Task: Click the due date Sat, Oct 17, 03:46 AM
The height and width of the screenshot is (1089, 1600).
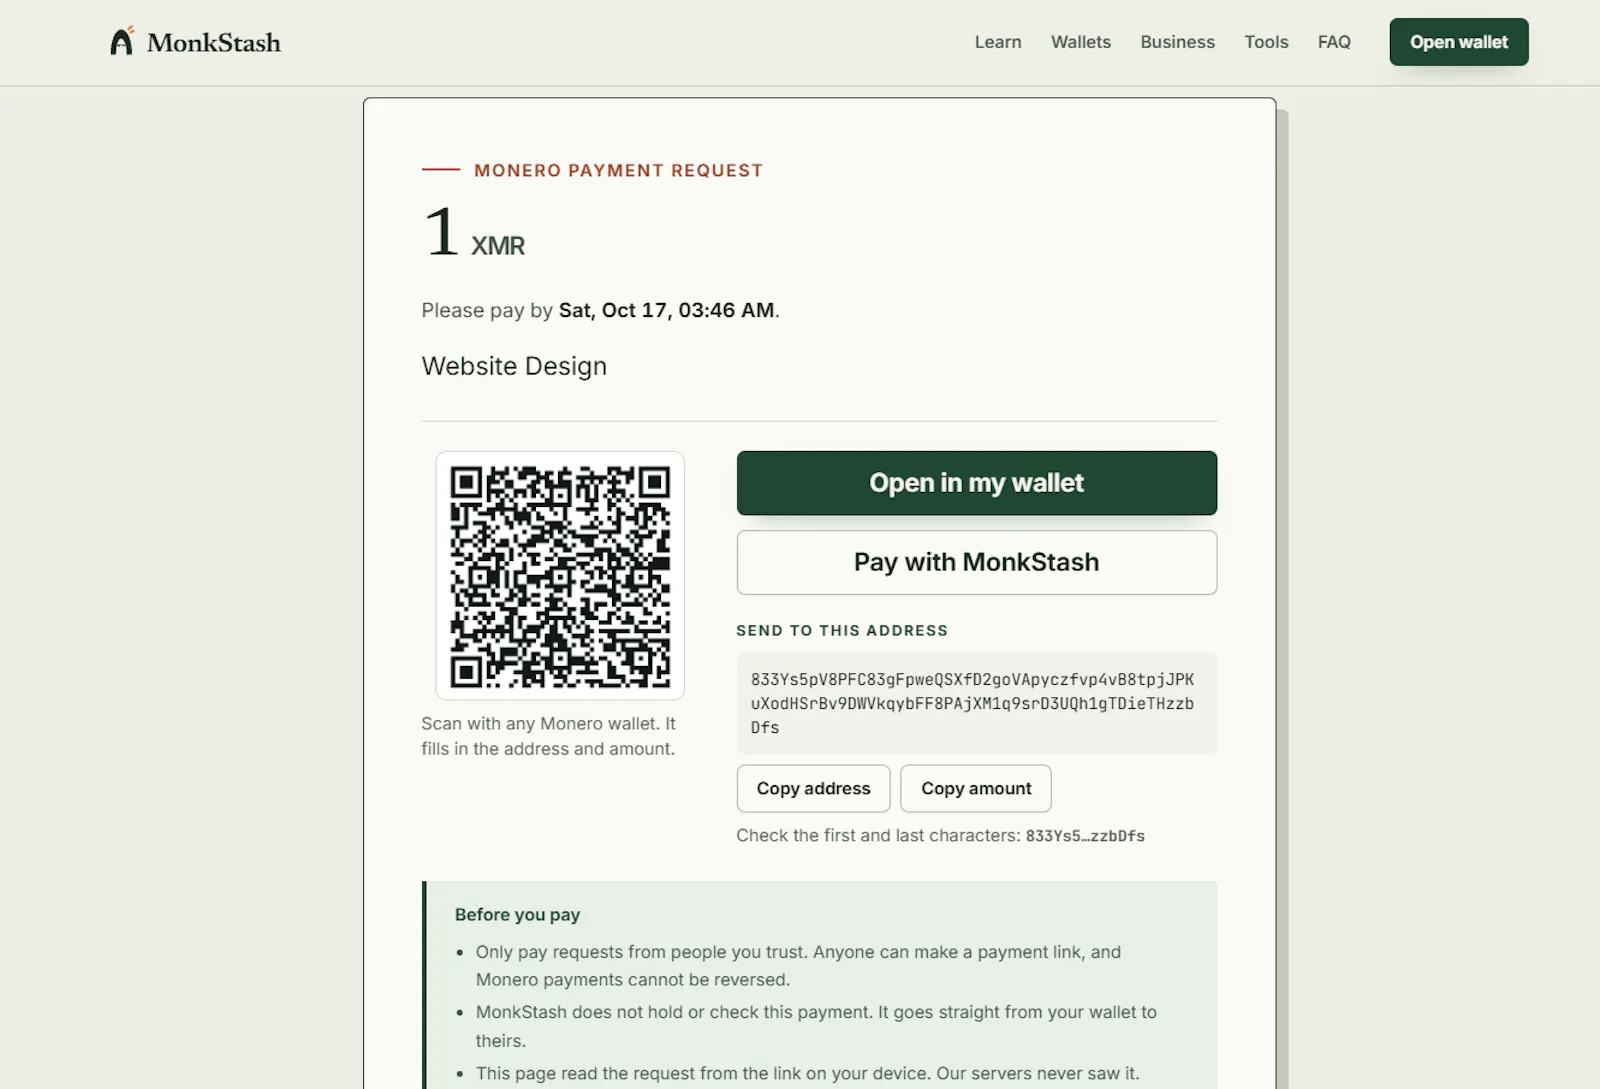Action: point(667,310)
